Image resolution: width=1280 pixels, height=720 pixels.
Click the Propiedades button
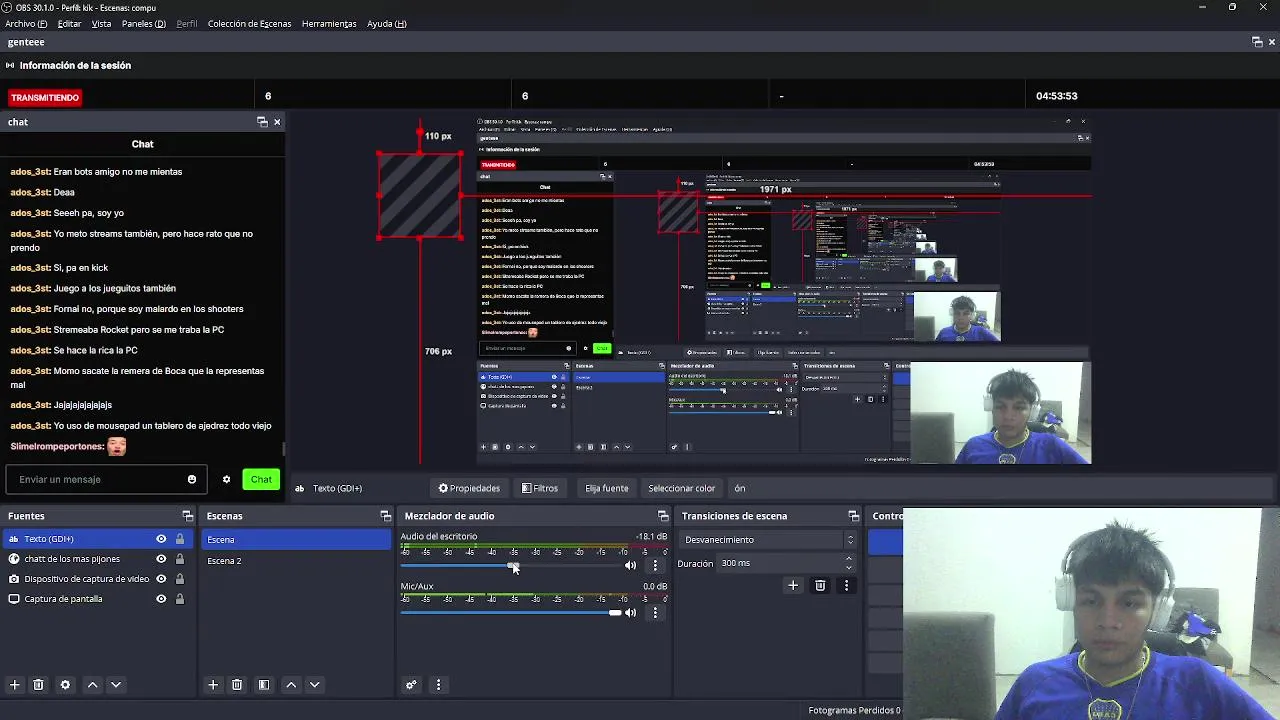[469, 488]
